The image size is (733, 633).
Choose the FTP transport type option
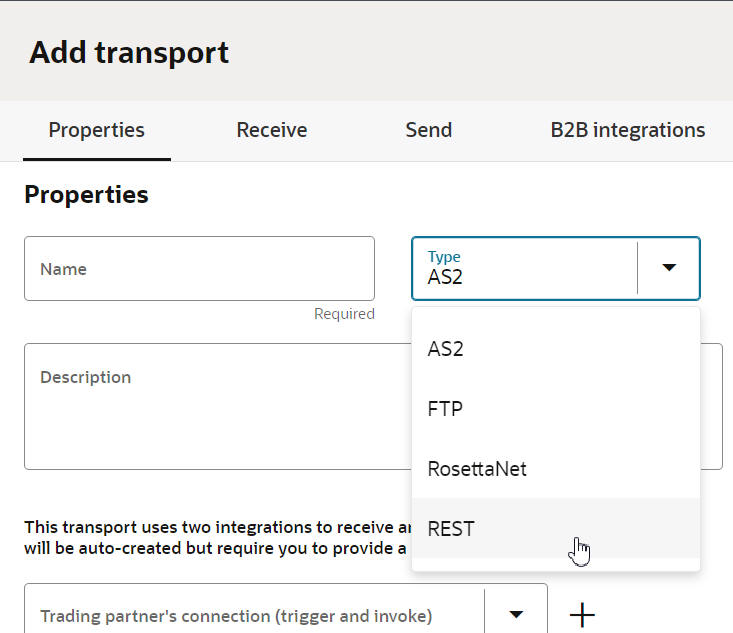point(445,409)
